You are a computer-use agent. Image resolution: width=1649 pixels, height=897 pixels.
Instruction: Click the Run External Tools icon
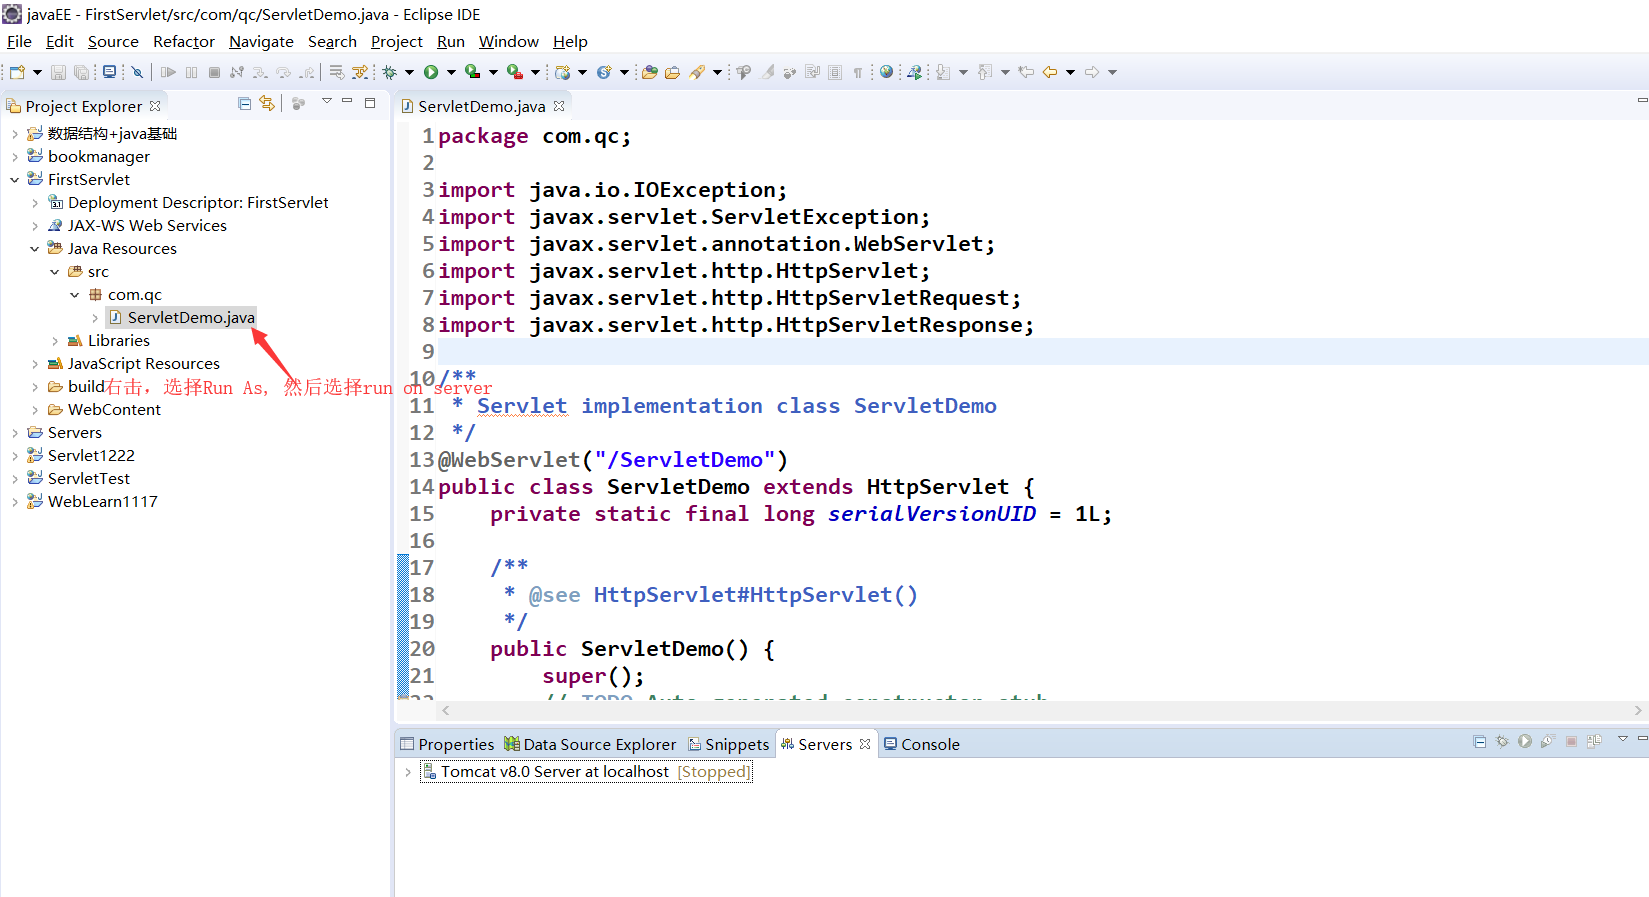click(x=514, y=72)
